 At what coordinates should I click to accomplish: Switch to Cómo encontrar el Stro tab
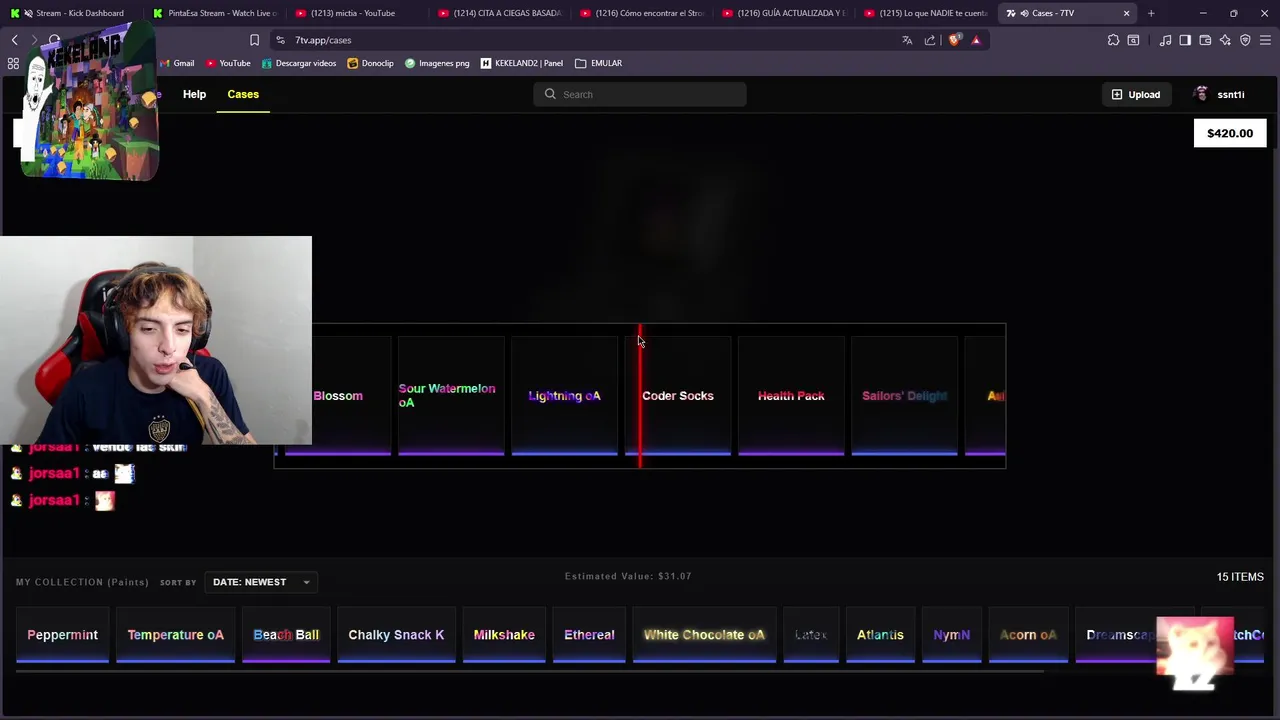642,13
